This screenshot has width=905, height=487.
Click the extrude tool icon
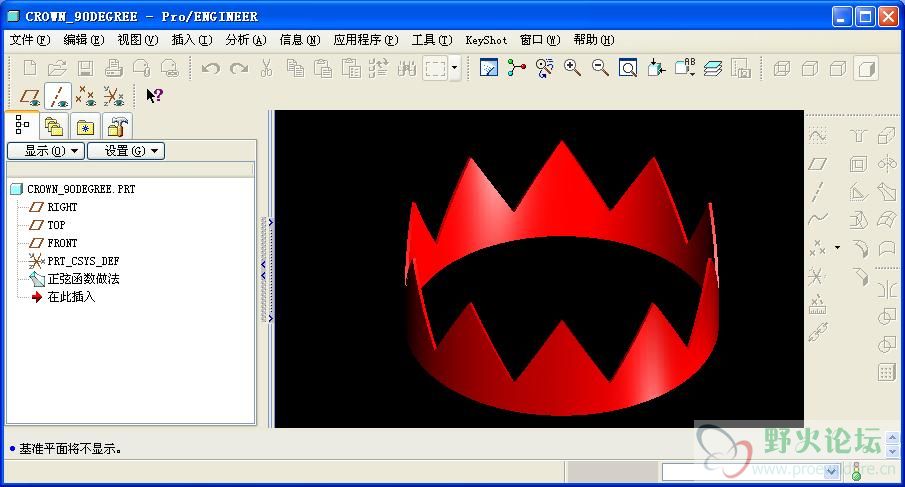(x=887, y=136)
